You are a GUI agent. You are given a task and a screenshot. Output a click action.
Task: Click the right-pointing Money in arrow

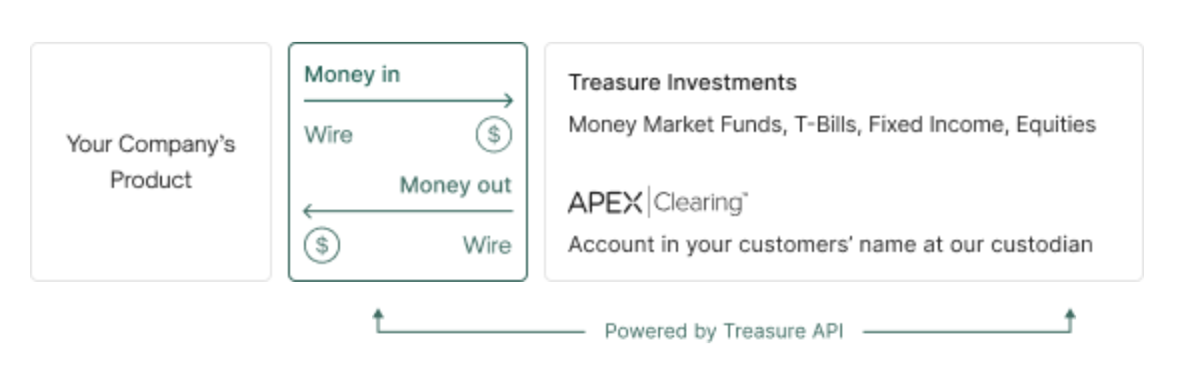409,100
